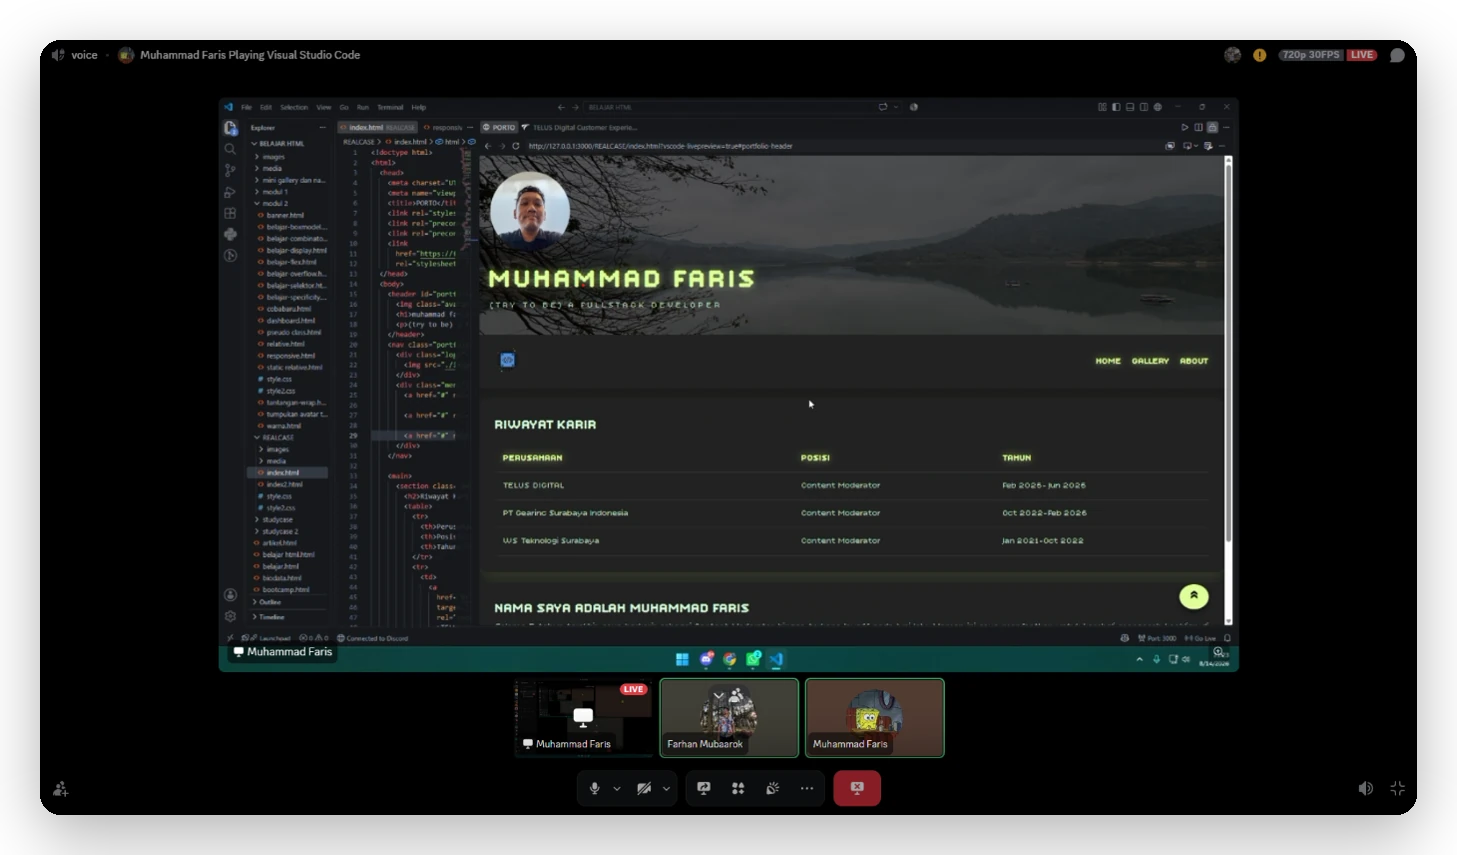Invite friends to the call
Viewport: 1457px width, 855px height.
click(60, 789)
